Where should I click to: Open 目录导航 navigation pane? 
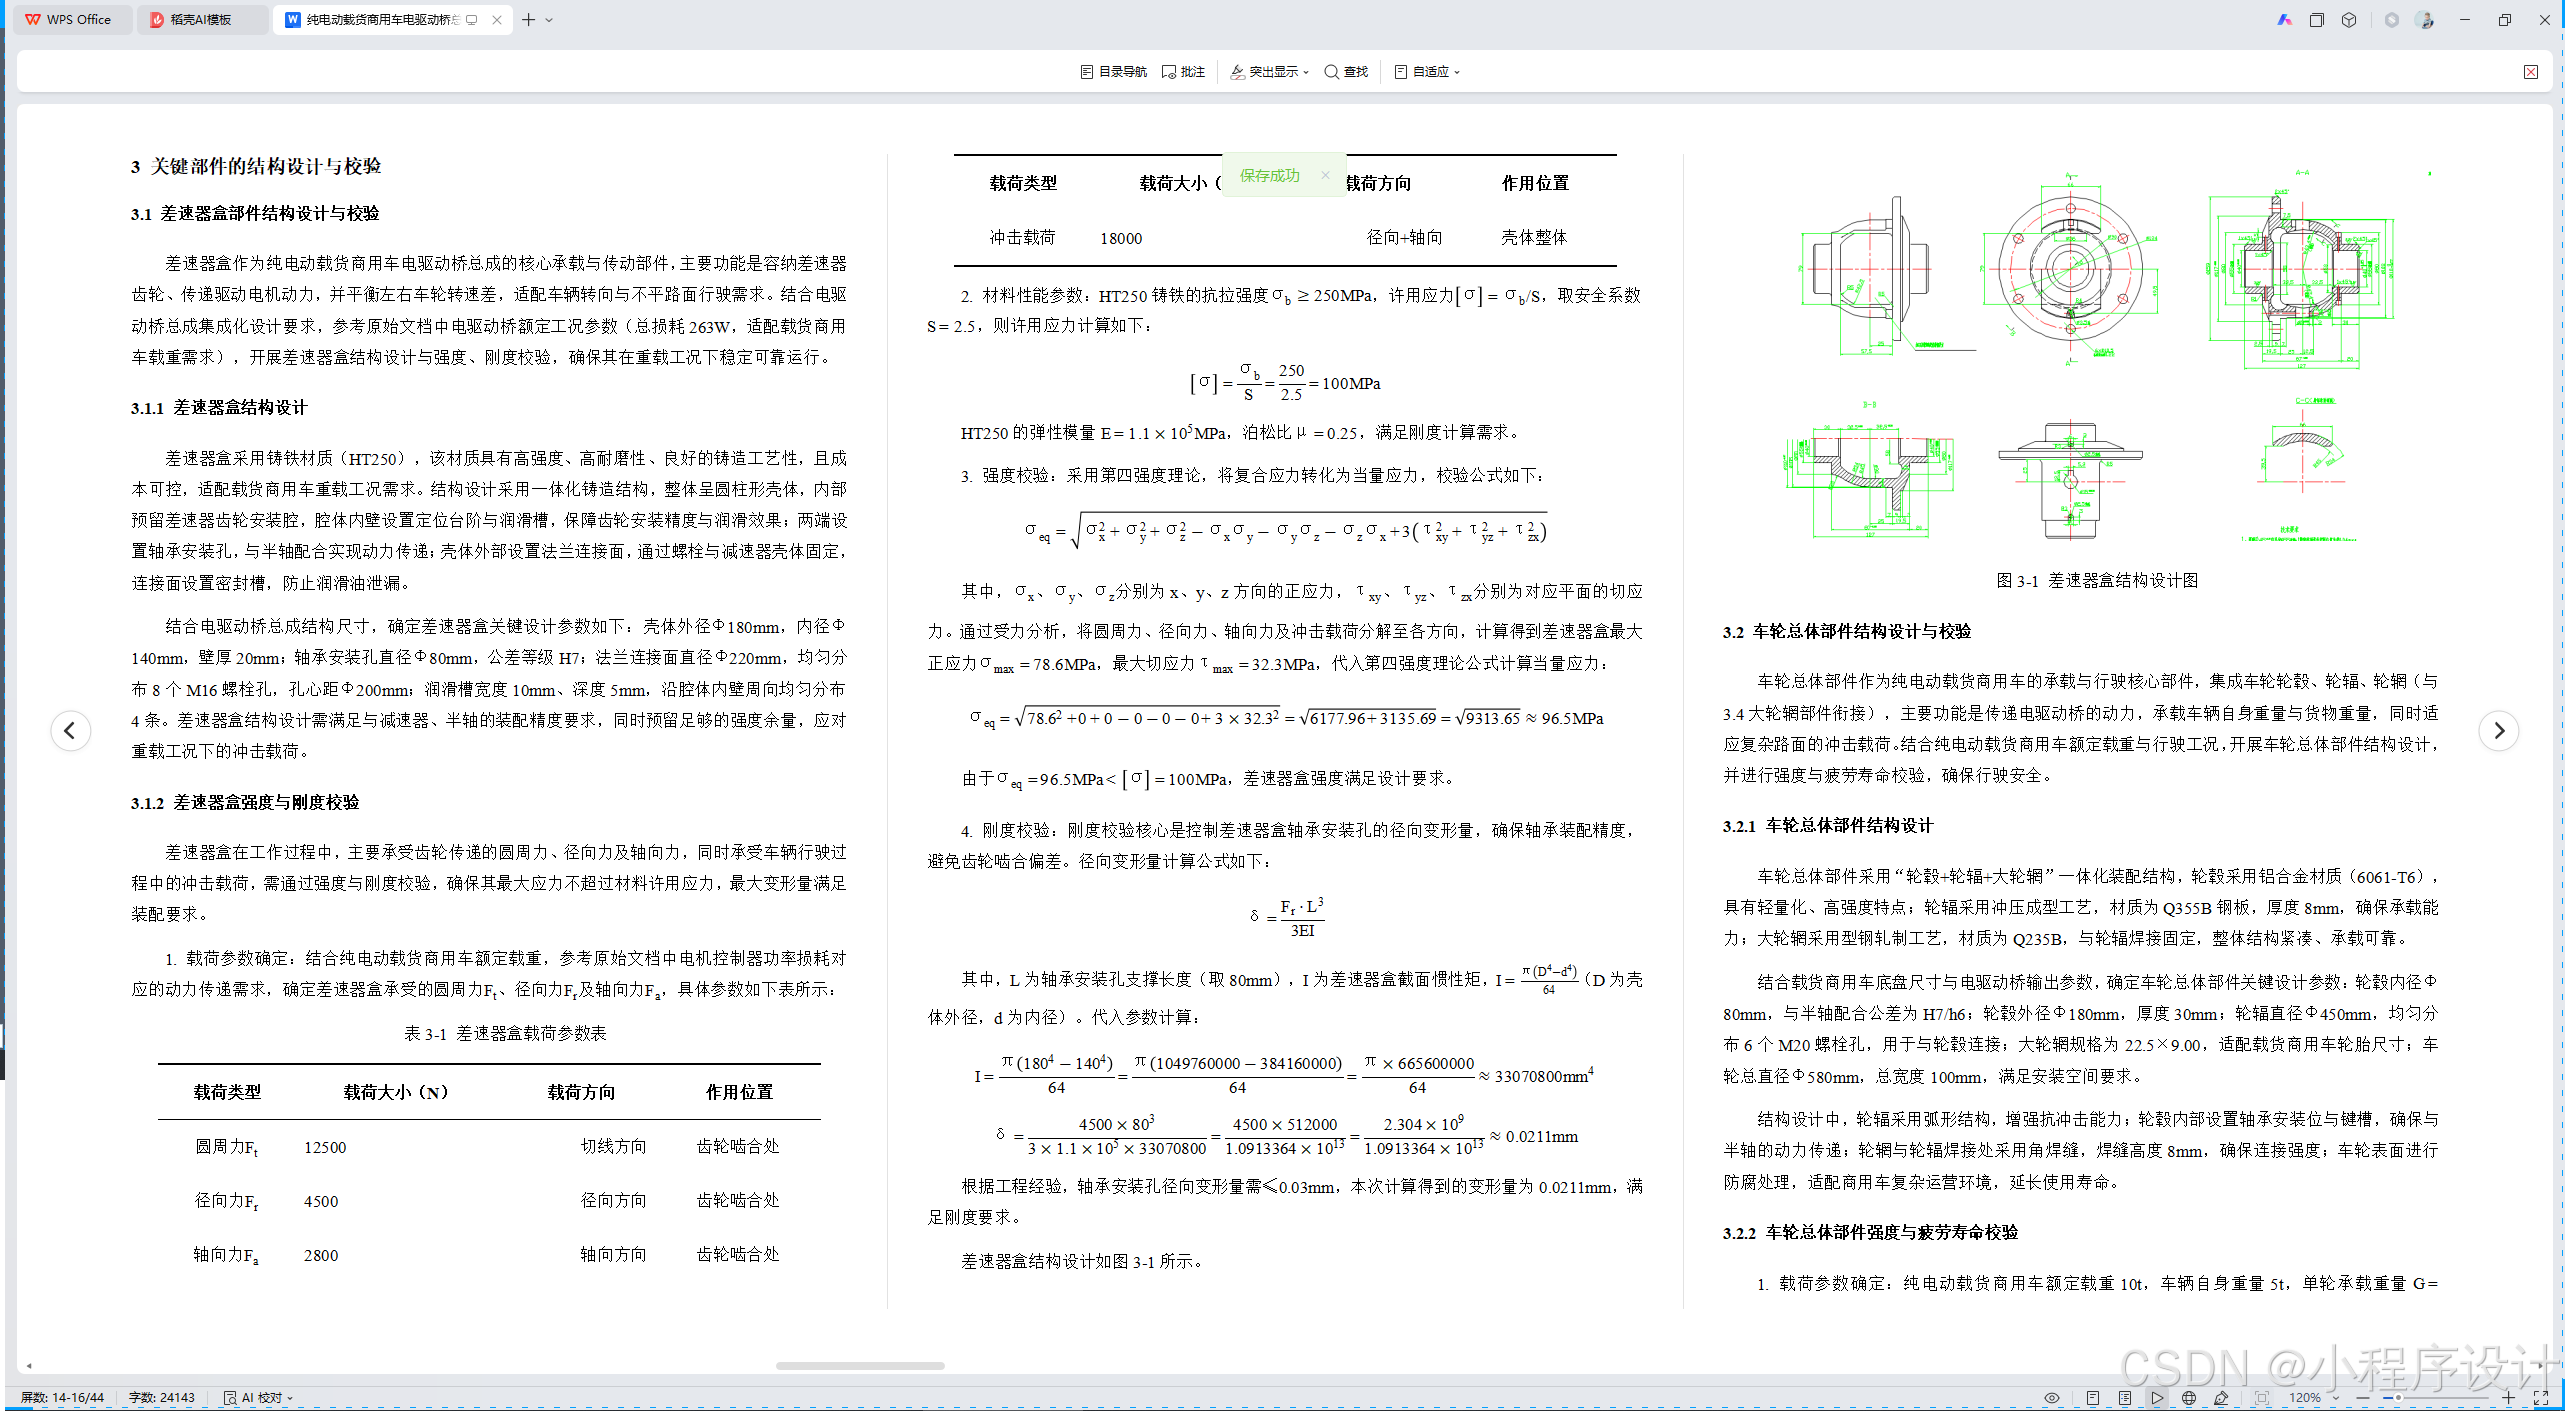pos(1114,72)
